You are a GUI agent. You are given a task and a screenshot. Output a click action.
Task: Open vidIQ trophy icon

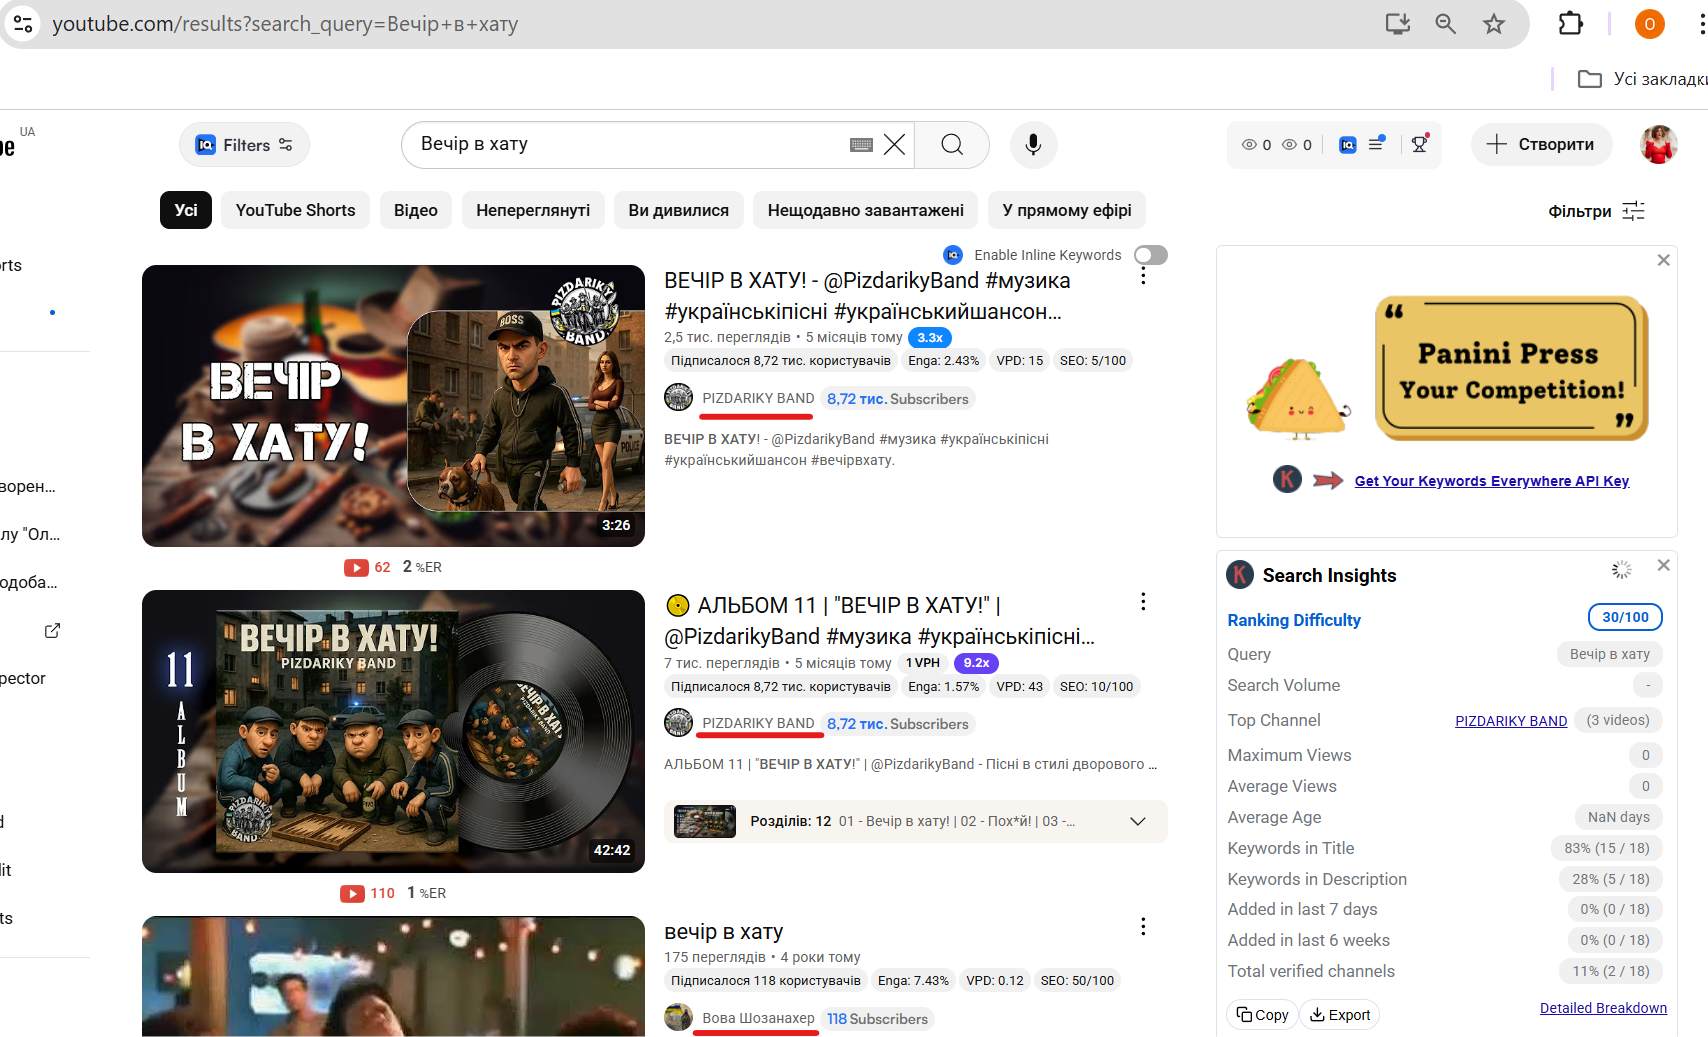click(x=1419, y=144)
